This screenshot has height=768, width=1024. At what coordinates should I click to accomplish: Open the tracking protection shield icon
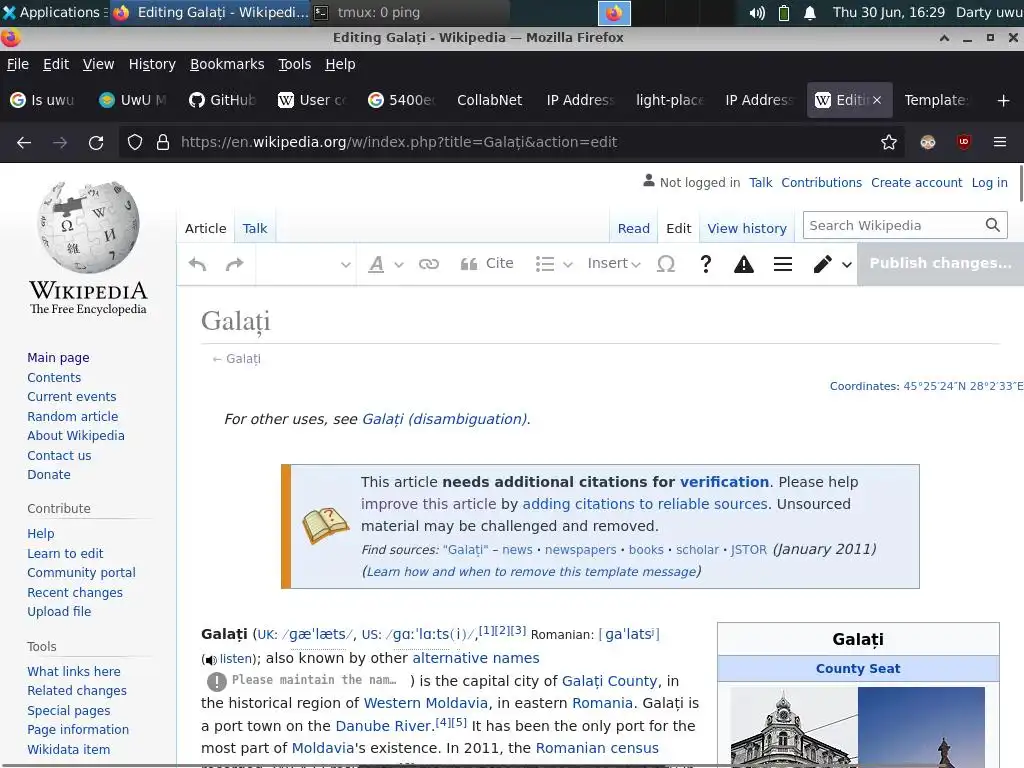click(x=135, y=142)
